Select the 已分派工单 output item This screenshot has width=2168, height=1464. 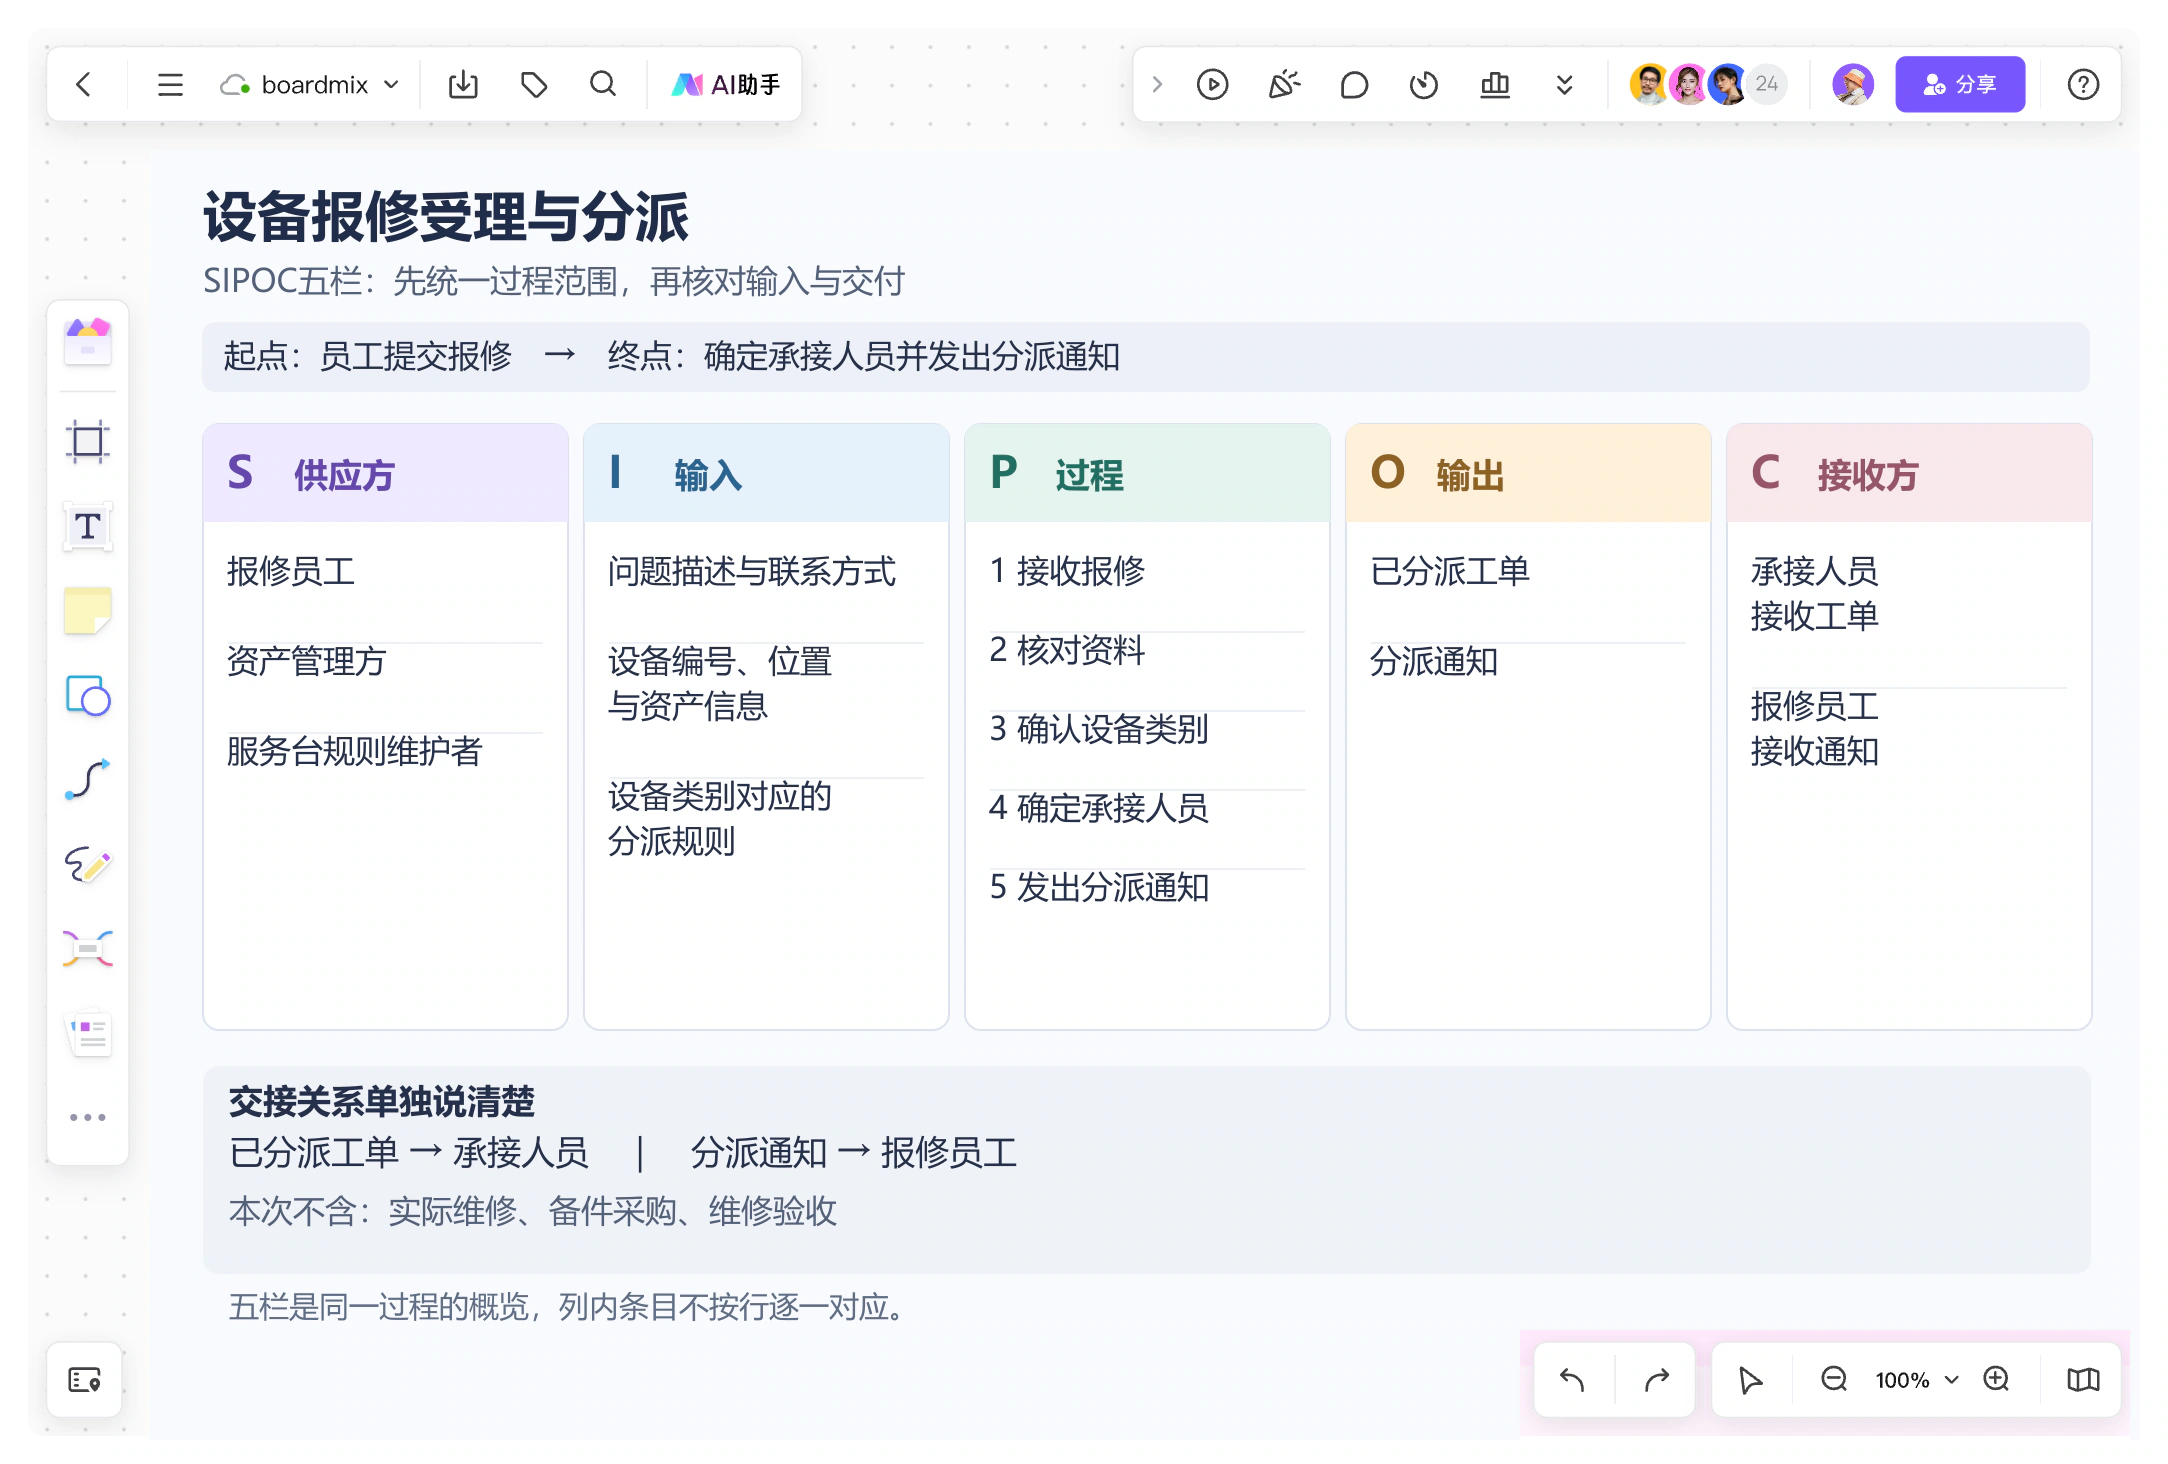click(x=1450, y=571)
